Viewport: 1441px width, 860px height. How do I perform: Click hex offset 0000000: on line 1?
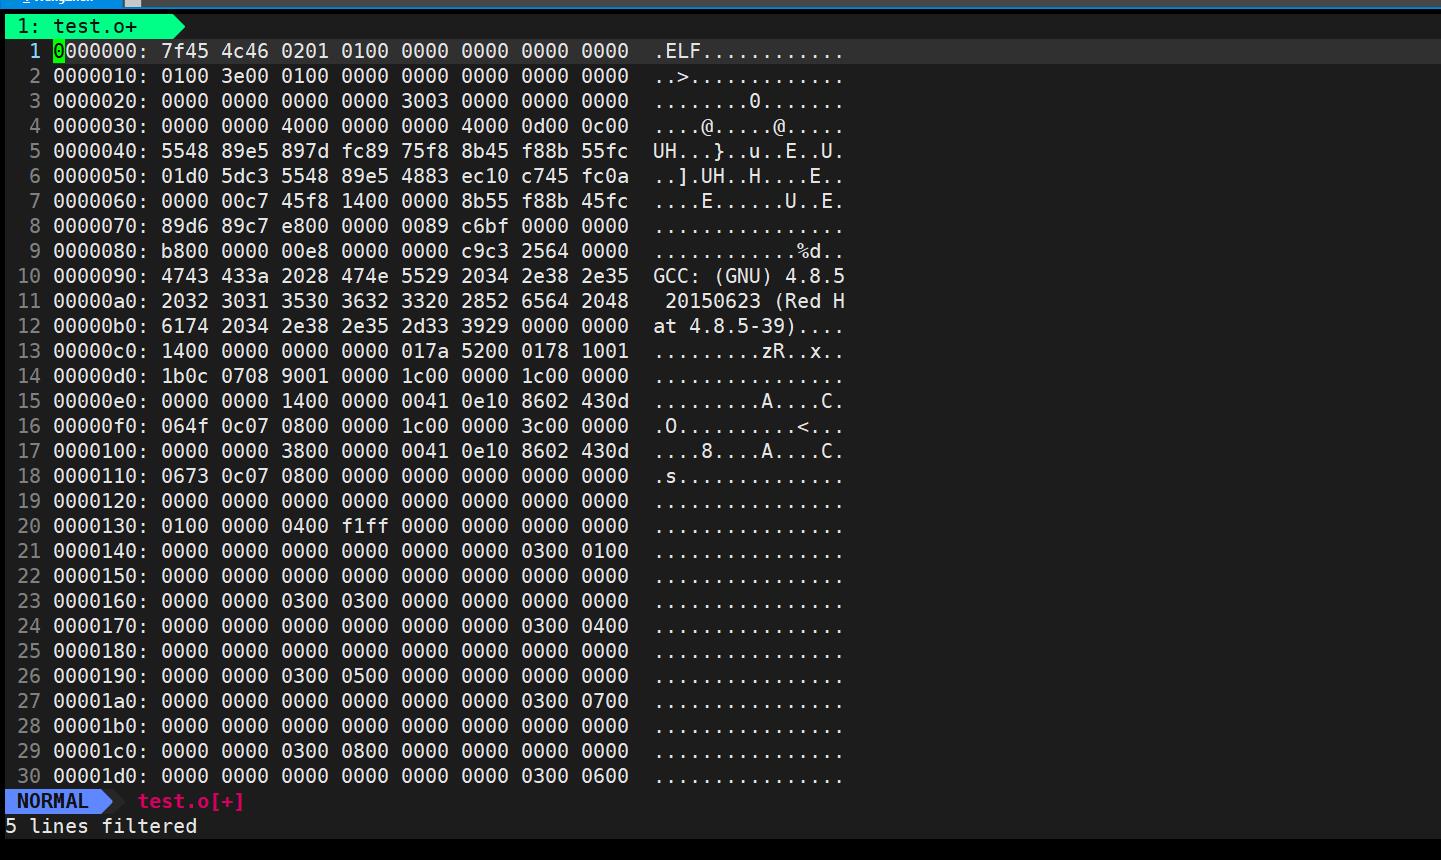tap(101, 51)
